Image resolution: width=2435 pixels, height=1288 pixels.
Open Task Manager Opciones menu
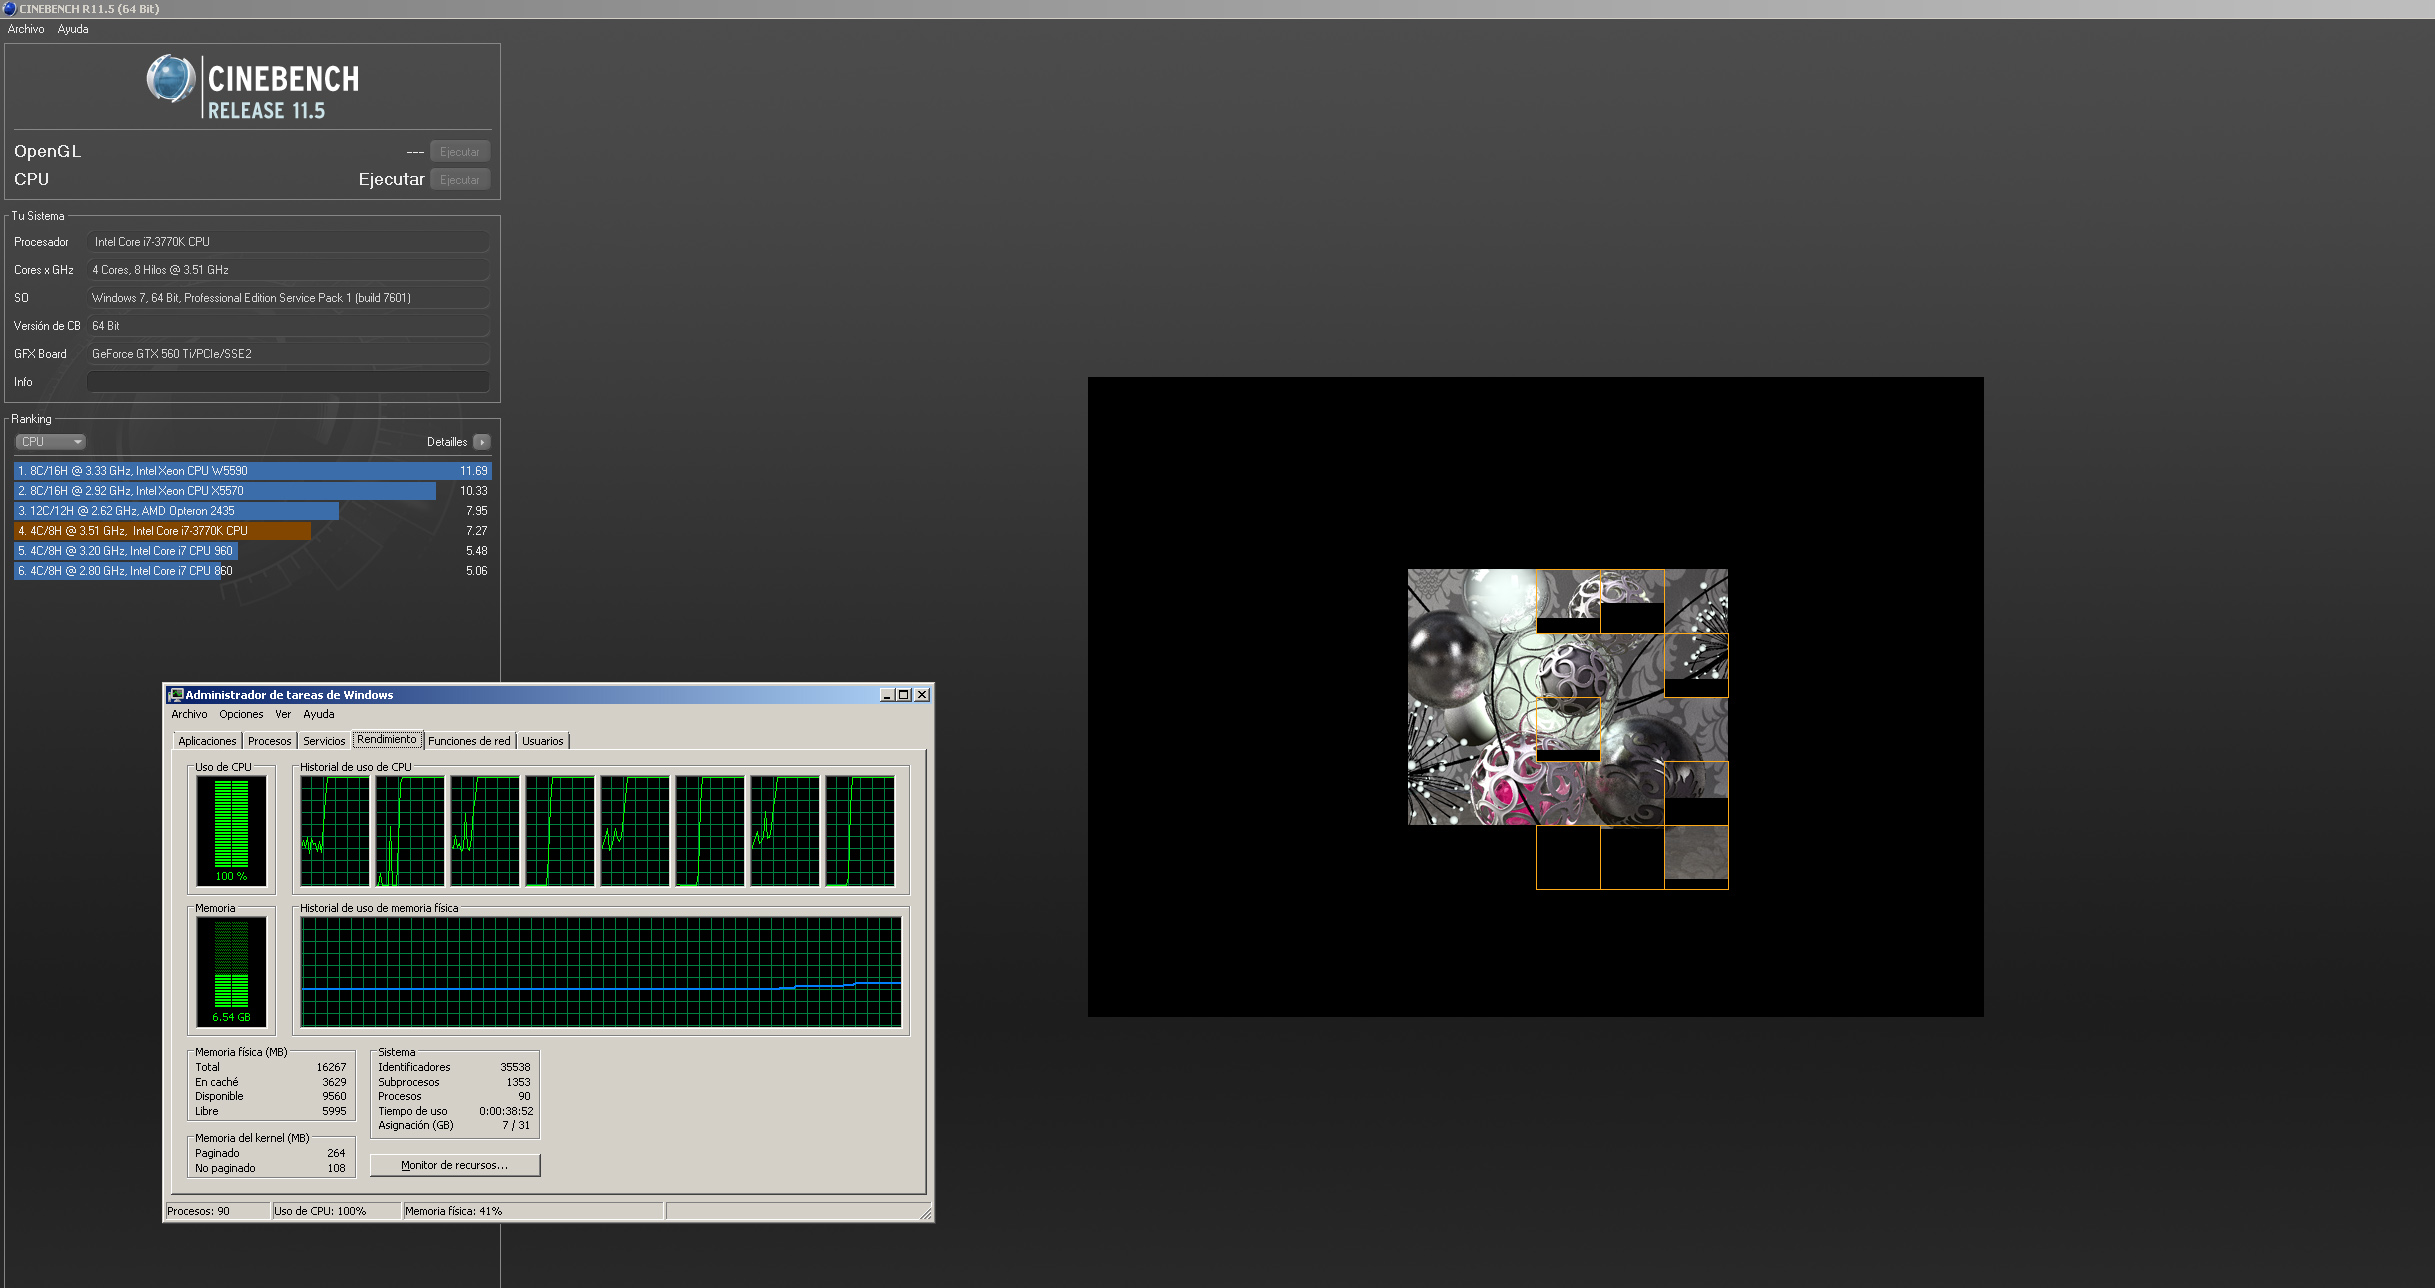tap(241, 714)
